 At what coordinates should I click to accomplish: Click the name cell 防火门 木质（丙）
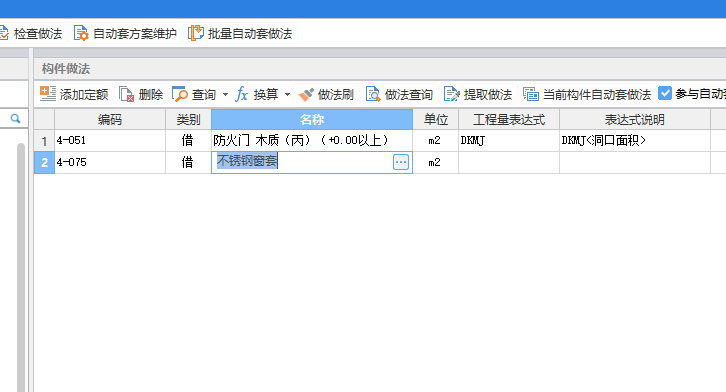coord(312,140)
